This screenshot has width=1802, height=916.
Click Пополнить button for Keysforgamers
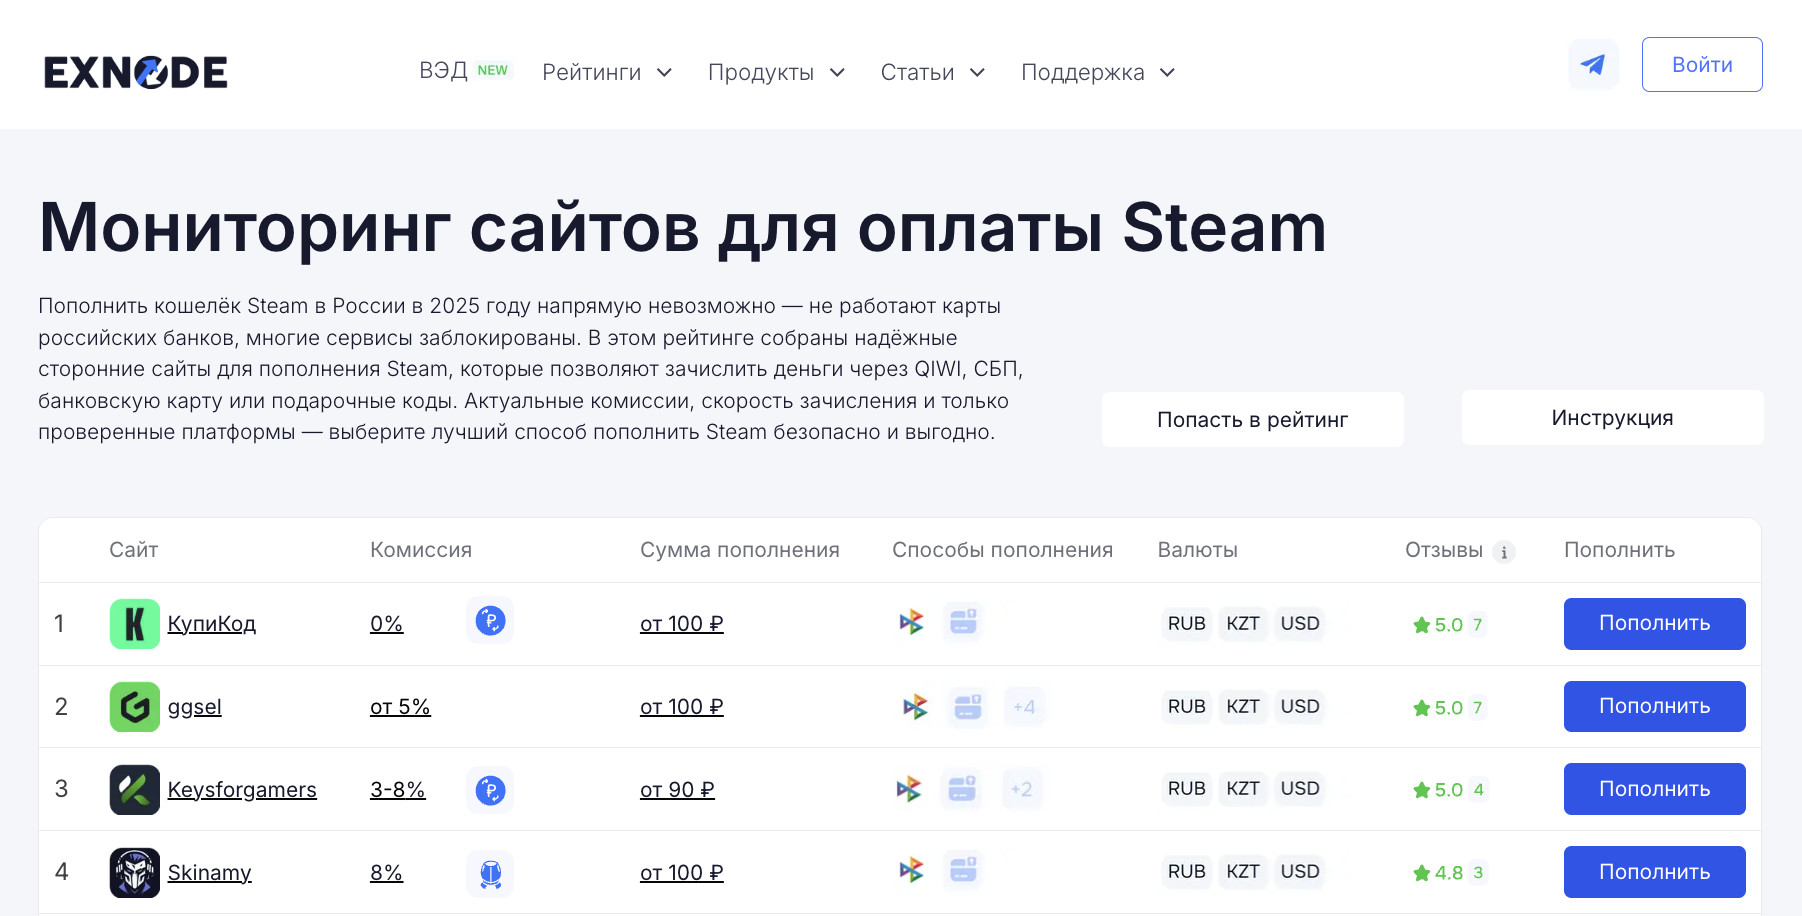tap(1655, 789)
